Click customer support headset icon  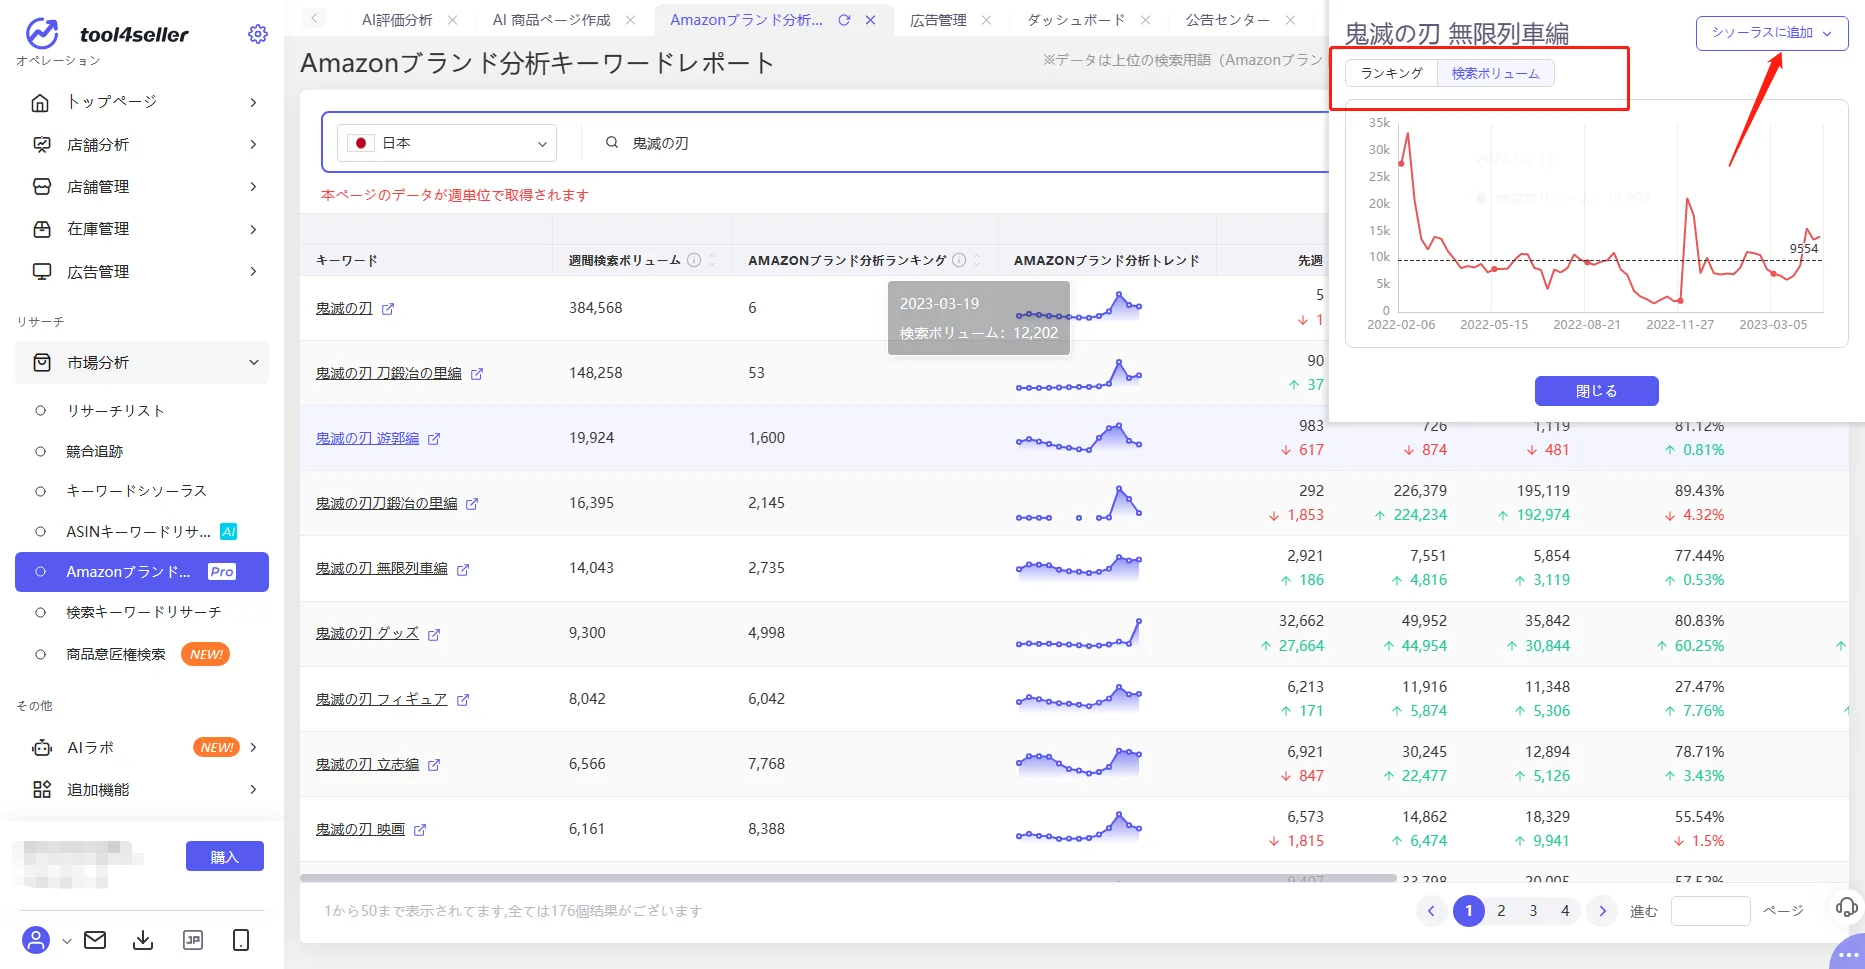coord(1847,907)
